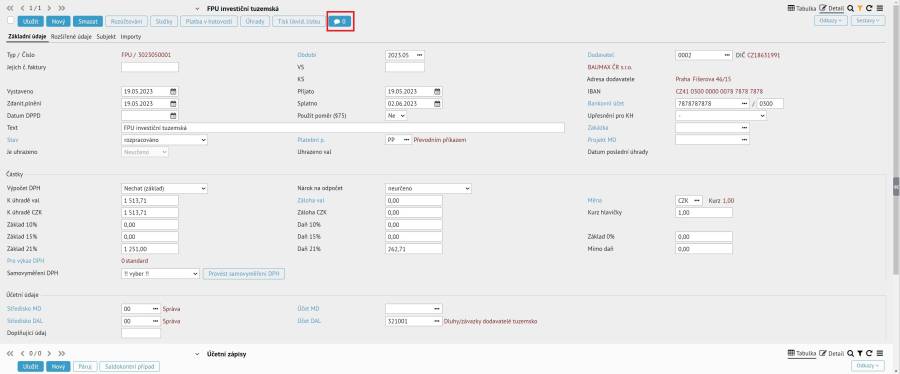Open calendar picker for Vystaveno date
The height and width of the screenshot is (374, 900).
173,91
